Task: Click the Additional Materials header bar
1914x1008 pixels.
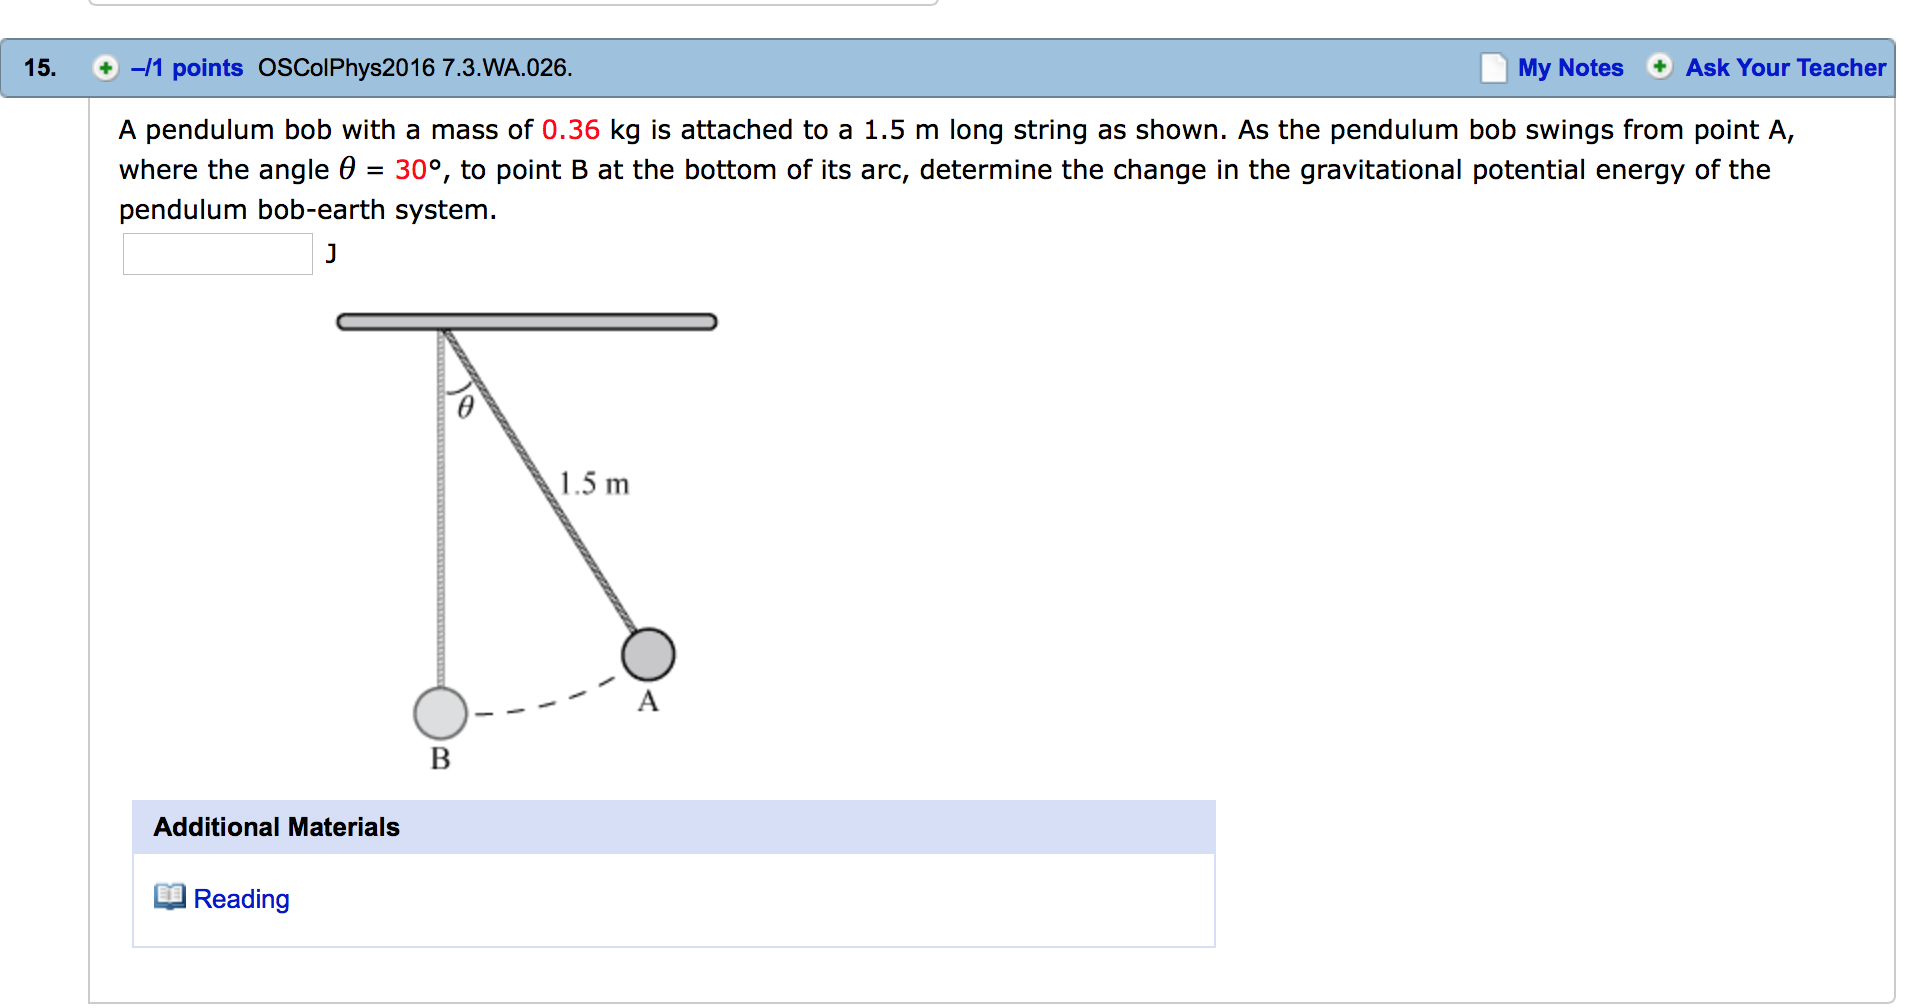Action: click(x=673, y=827)
